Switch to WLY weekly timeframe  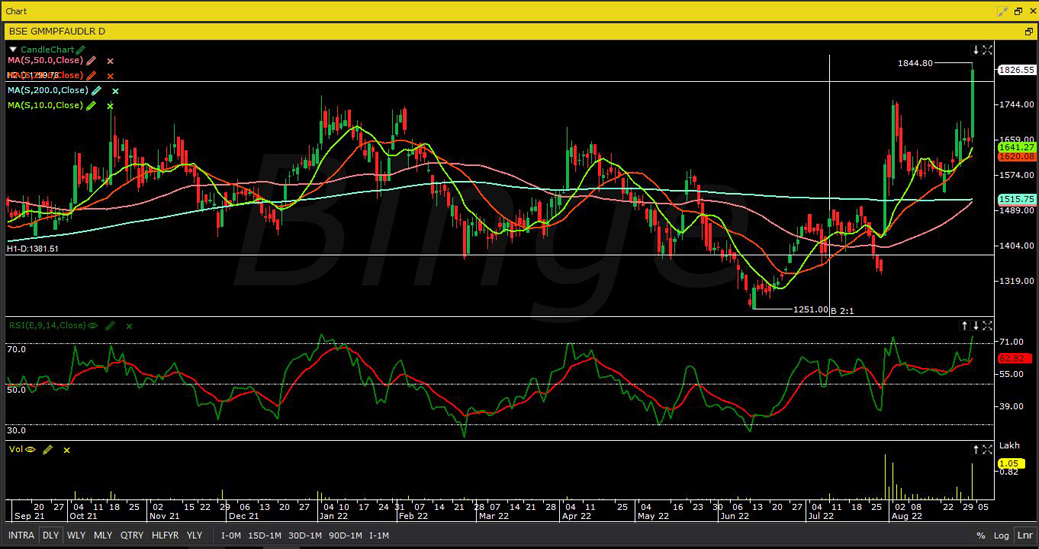point(76,535)
